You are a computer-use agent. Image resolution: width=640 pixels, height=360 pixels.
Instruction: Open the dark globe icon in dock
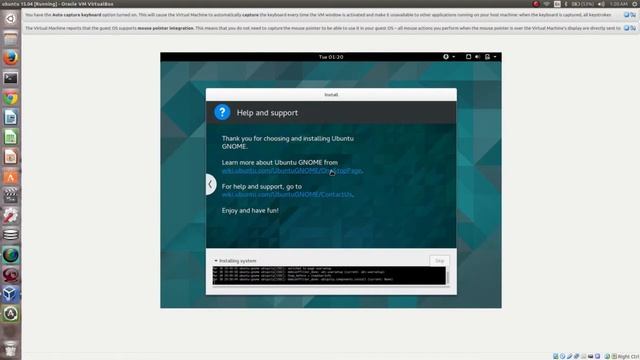point(11,256)
